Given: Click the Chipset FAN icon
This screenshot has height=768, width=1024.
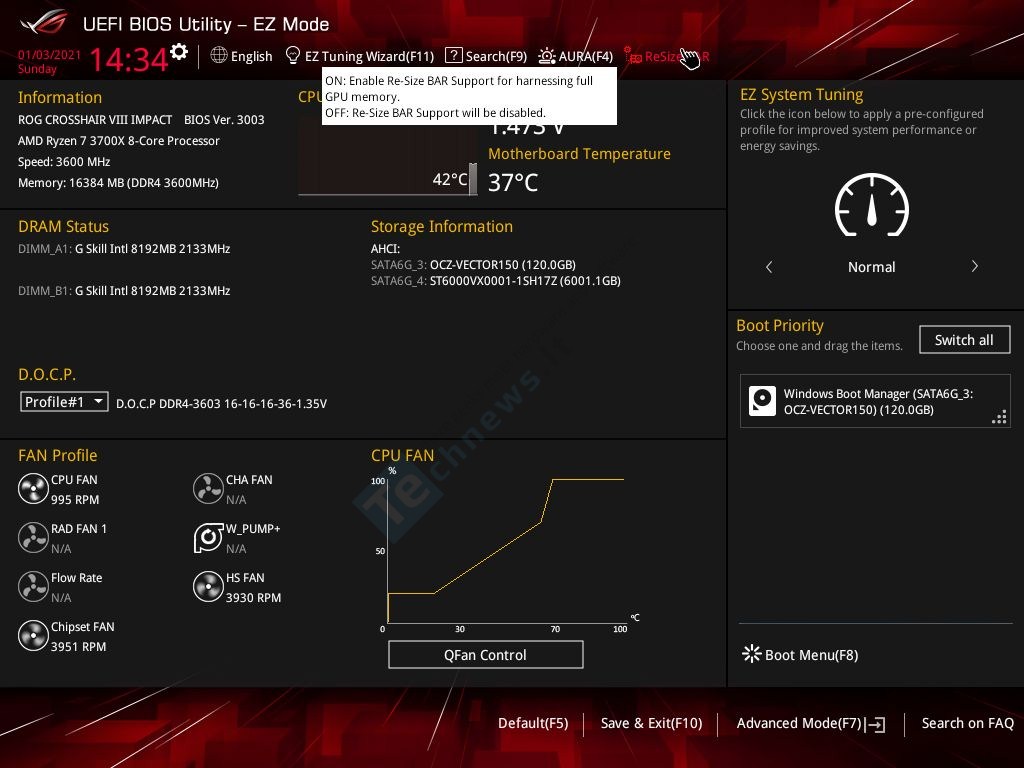Looking at the screenshot, I should [x=33, y=635].
